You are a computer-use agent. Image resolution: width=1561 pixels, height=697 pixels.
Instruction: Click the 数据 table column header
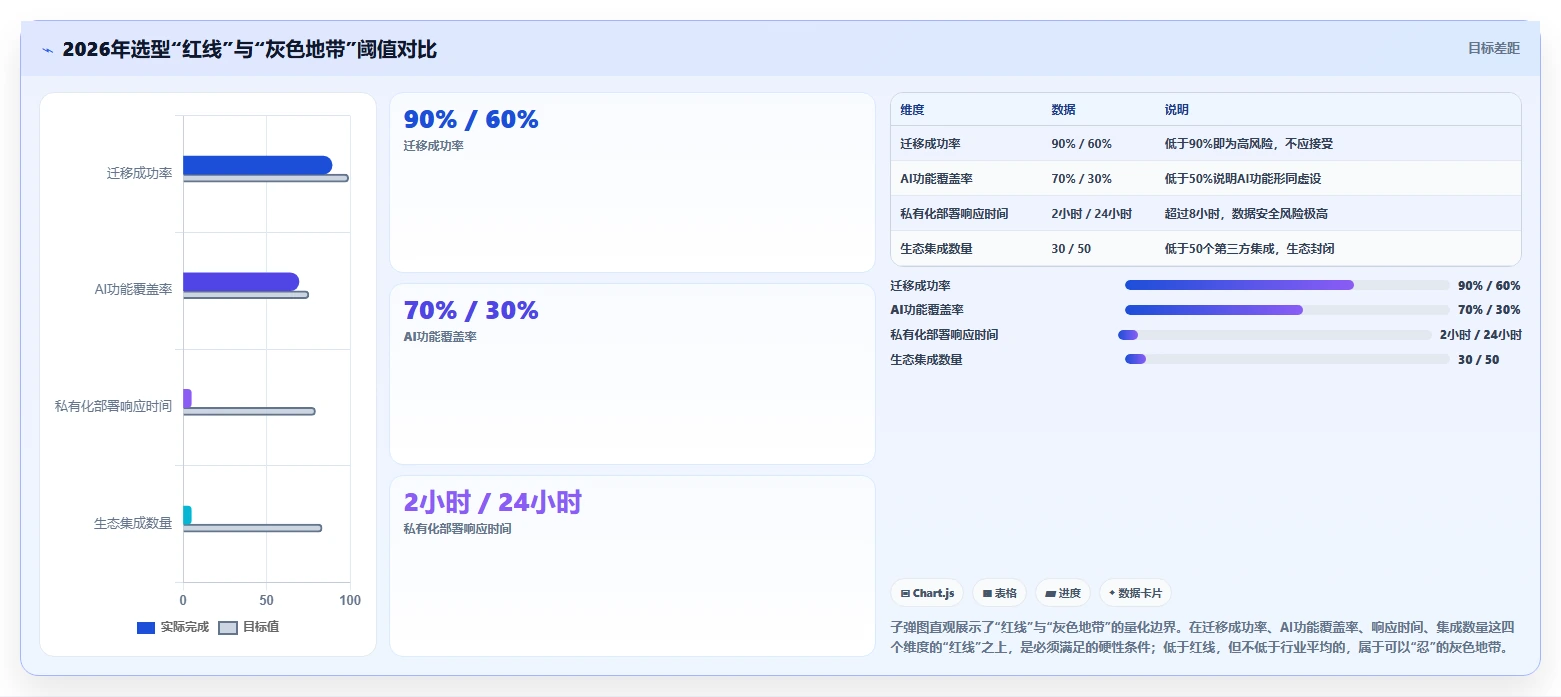point(1064,110)
